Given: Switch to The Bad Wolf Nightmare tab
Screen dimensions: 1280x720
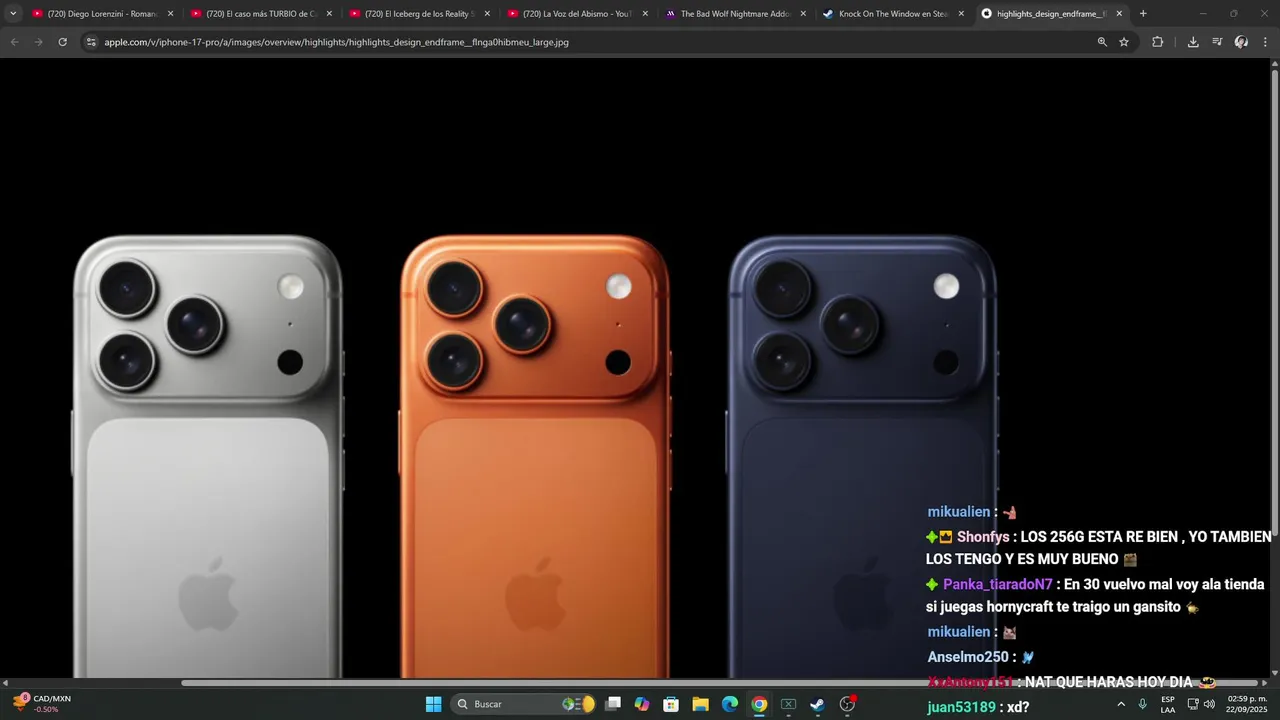Looking at the screenshot, I should (735, 14).
